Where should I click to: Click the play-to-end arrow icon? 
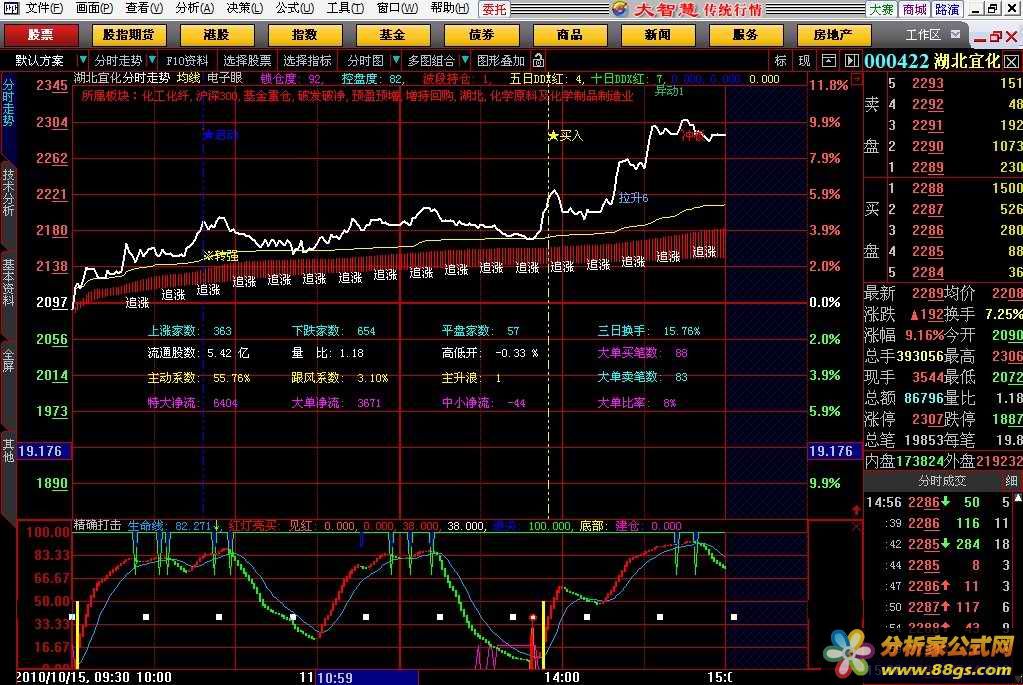(x=851, y=61)
